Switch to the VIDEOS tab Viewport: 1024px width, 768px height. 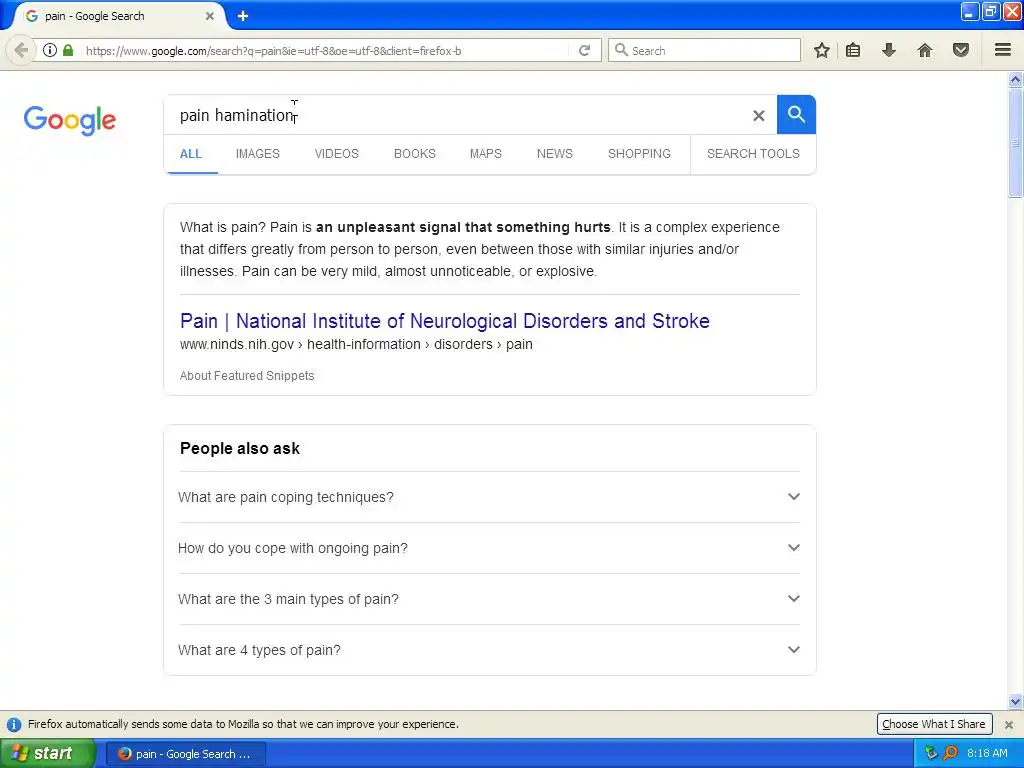click(x=336, y=154)
